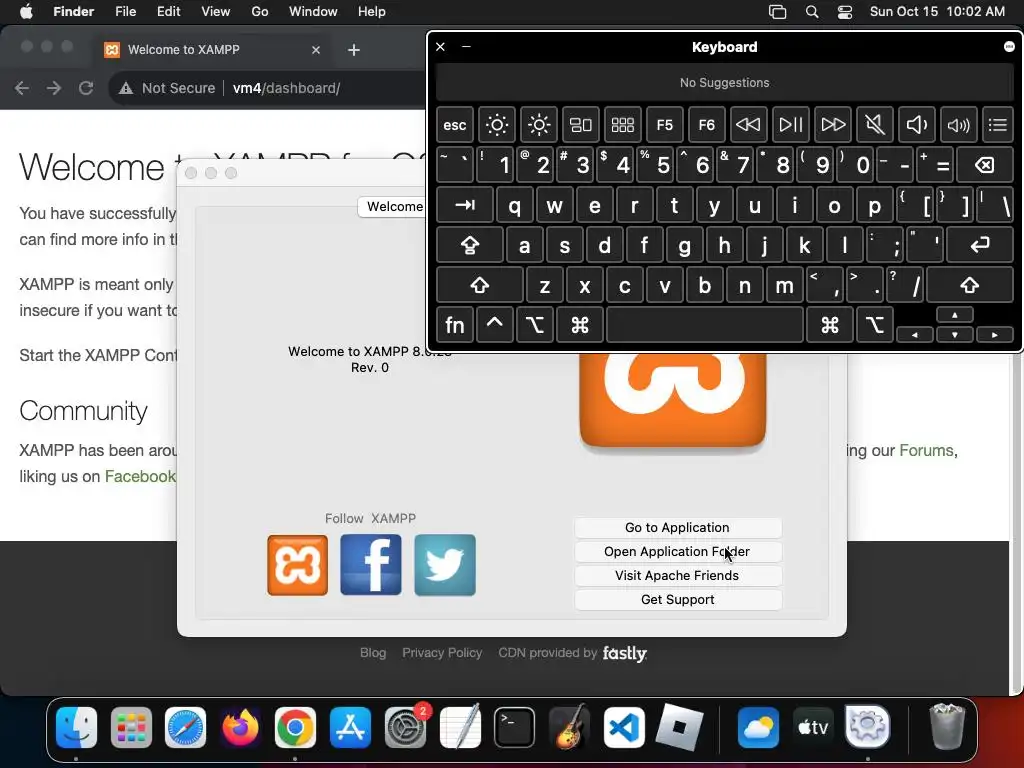Screen dimensions: 1024x768
Task: Open the Keyboard panel options menu button
Action: (x=1009, y=46)
